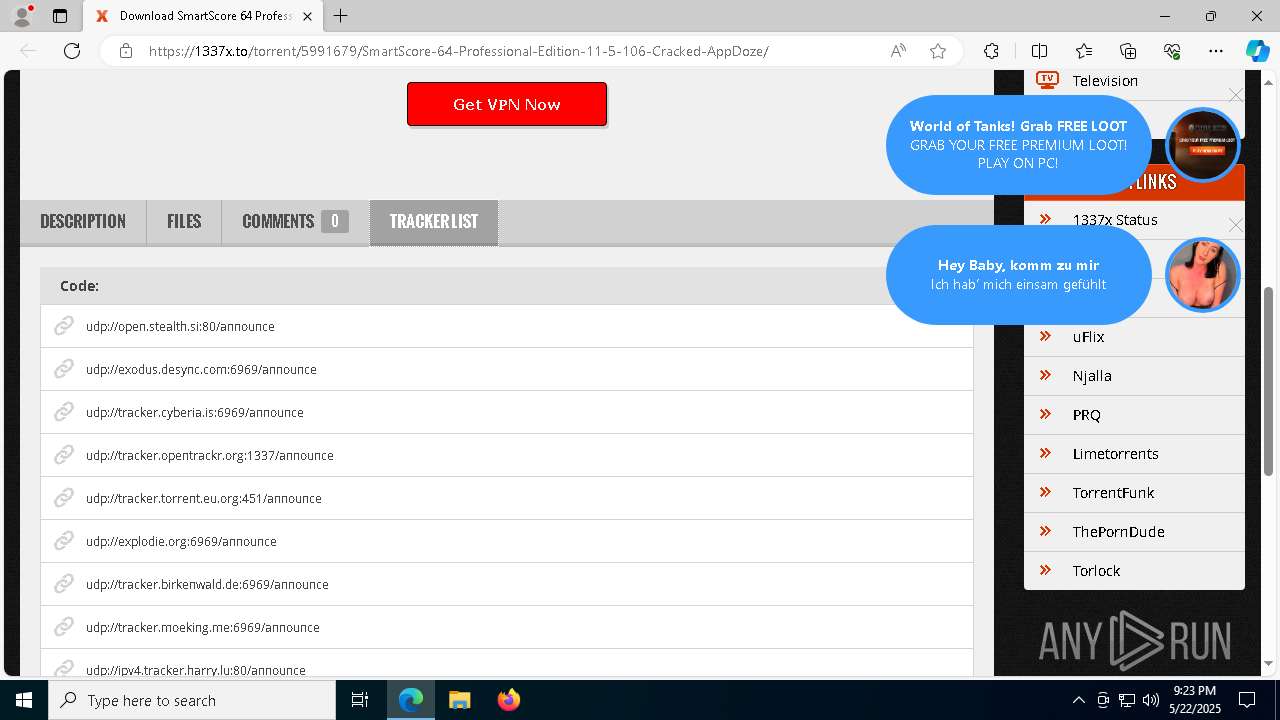Click the link icon beside exodus.desync.com tracker
Viewport: 1280px width, 720px height.
pos(64,369)
